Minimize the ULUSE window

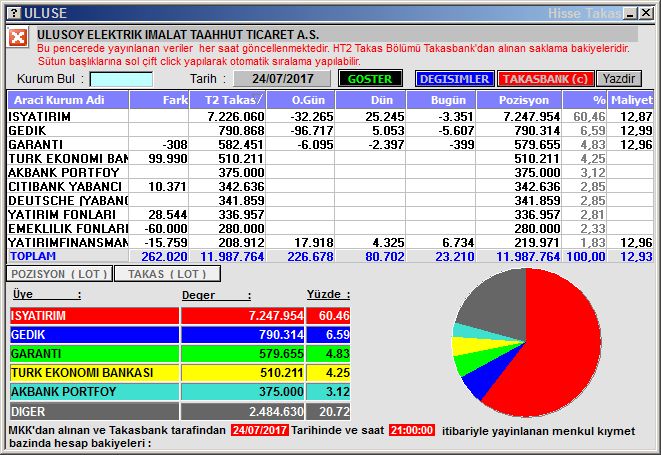(631, 13)
